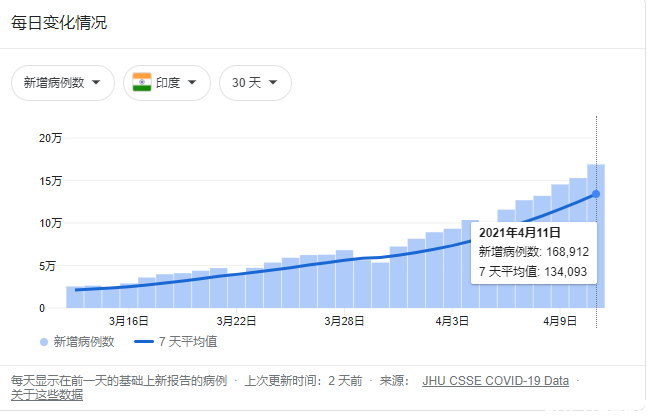Click the India flag icon
This screenshot has width=653, height=416.
pyautogui.click(x=142, y=82)
